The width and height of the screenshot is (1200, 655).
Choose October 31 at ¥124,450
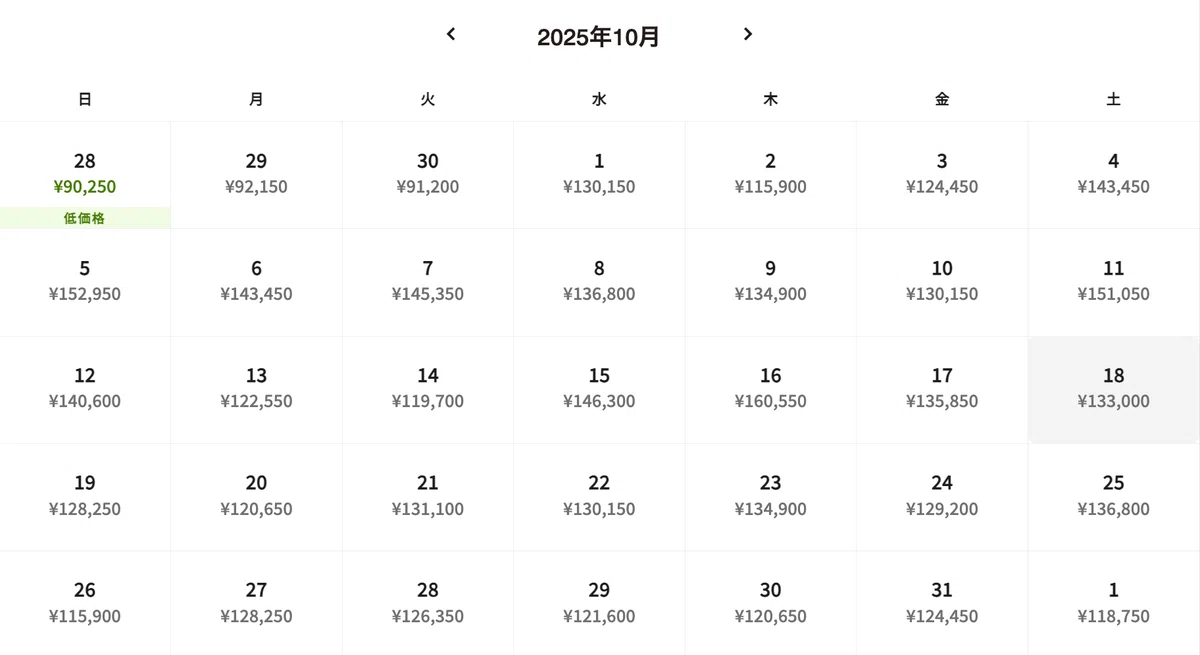(942, 604)
